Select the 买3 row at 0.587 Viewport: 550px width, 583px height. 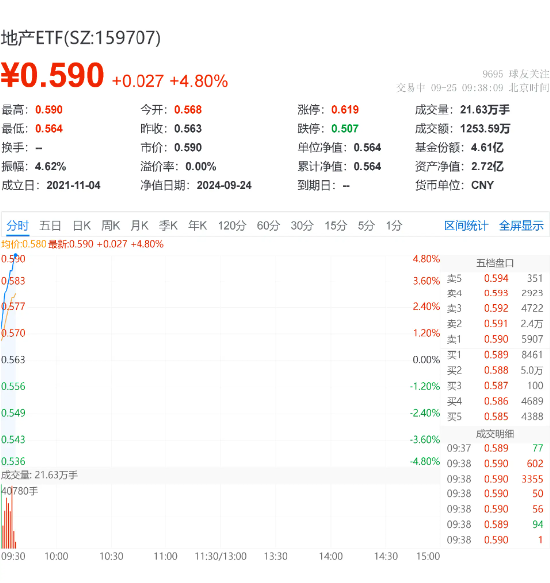point(495,386)
